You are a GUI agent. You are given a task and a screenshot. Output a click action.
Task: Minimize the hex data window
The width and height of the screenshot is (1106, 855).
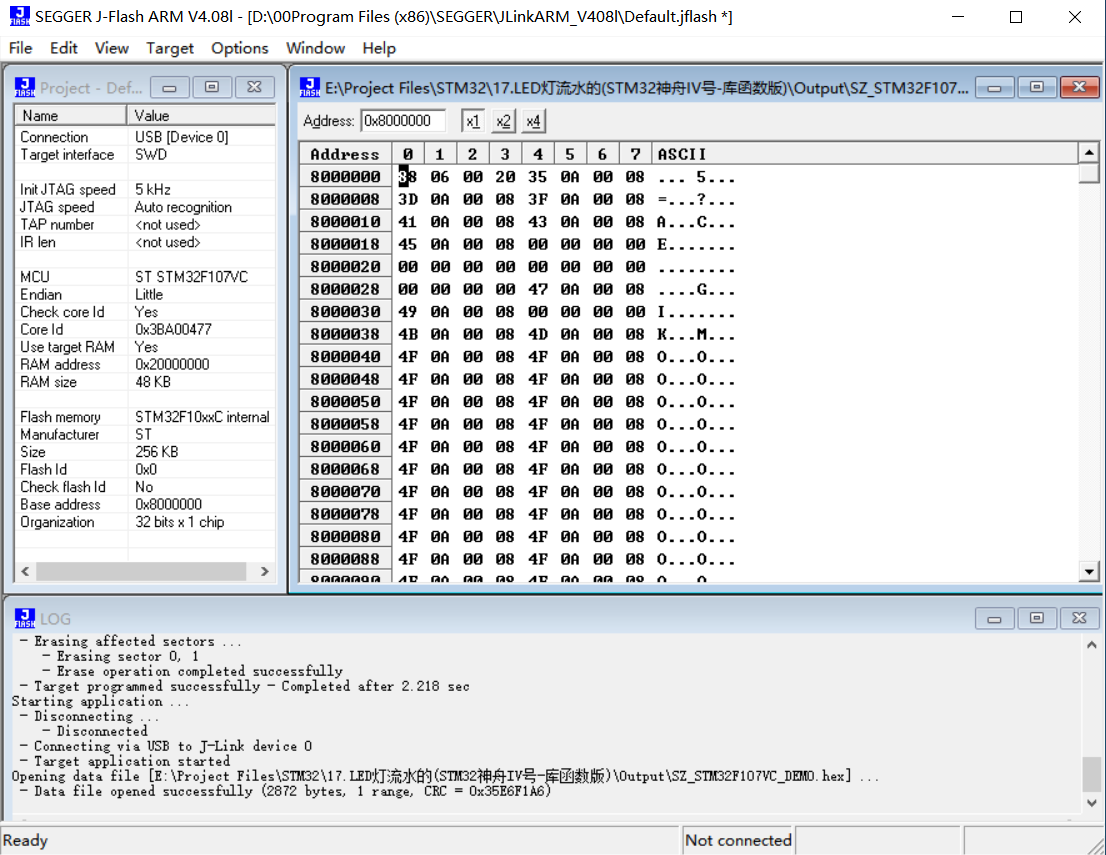coord(995,87)
